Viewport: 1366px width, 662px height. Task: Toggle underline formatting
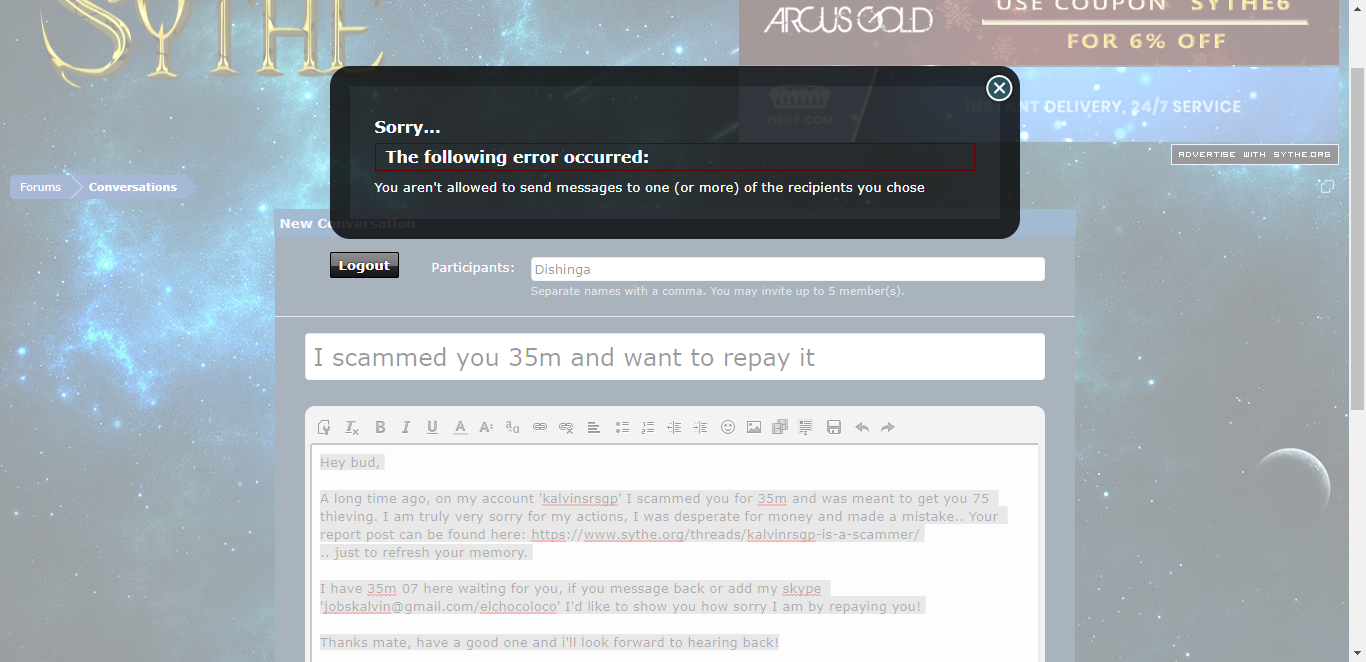(x=432, y=427)
